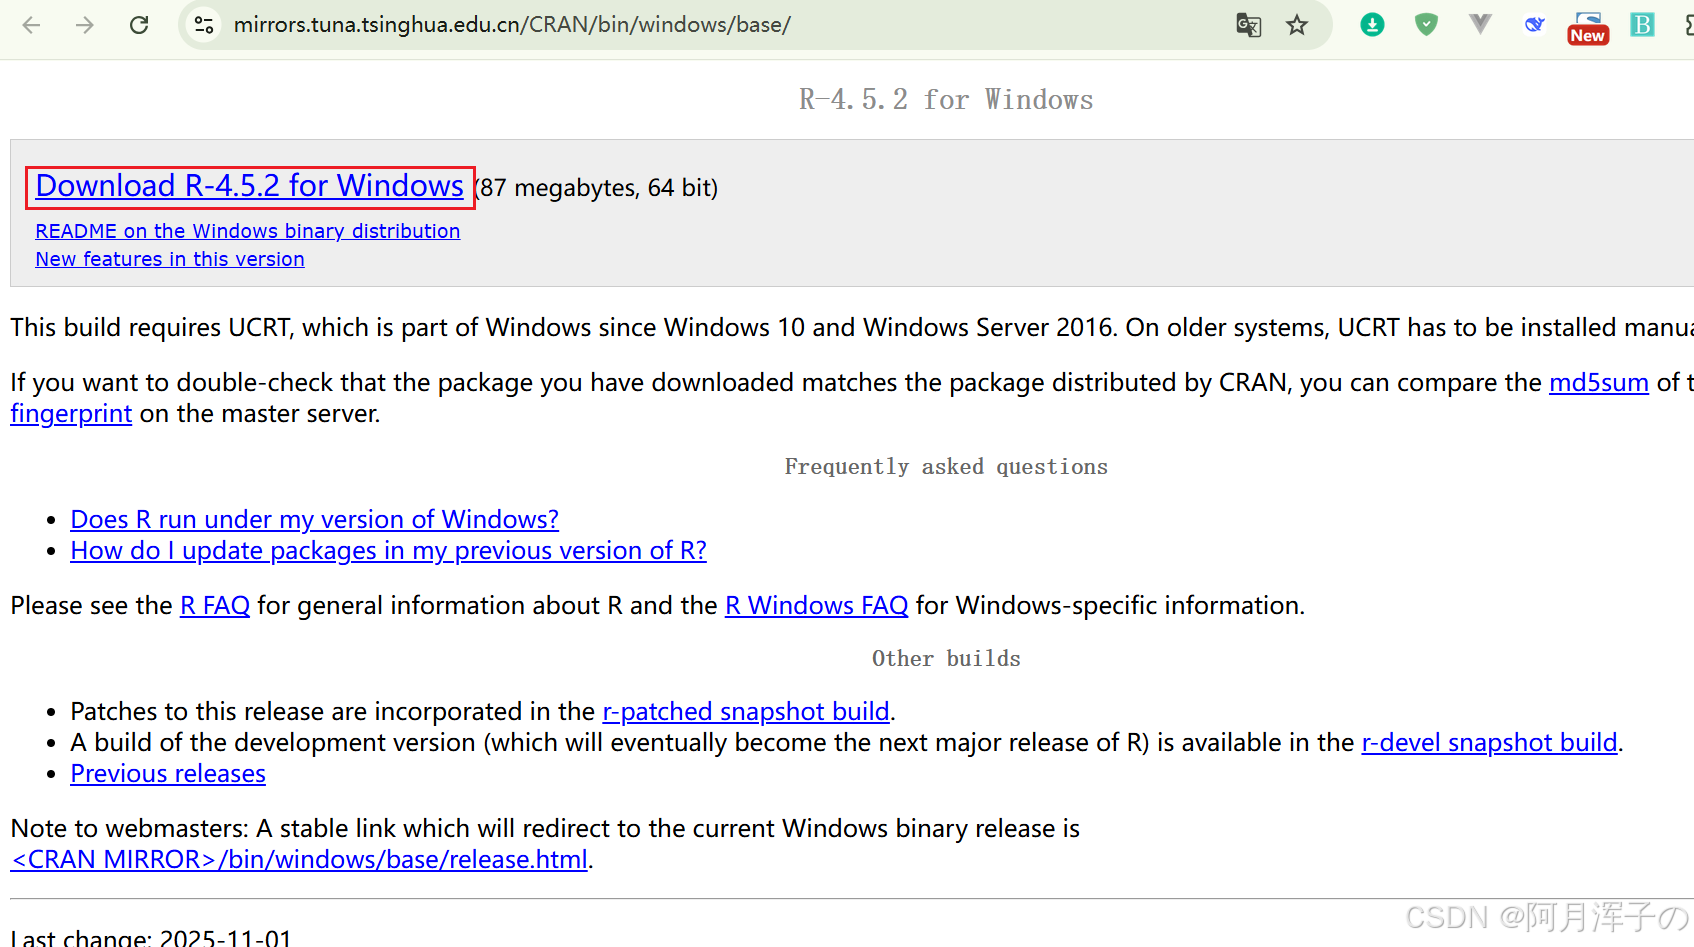Open the fingerprint link

[71, 414]
